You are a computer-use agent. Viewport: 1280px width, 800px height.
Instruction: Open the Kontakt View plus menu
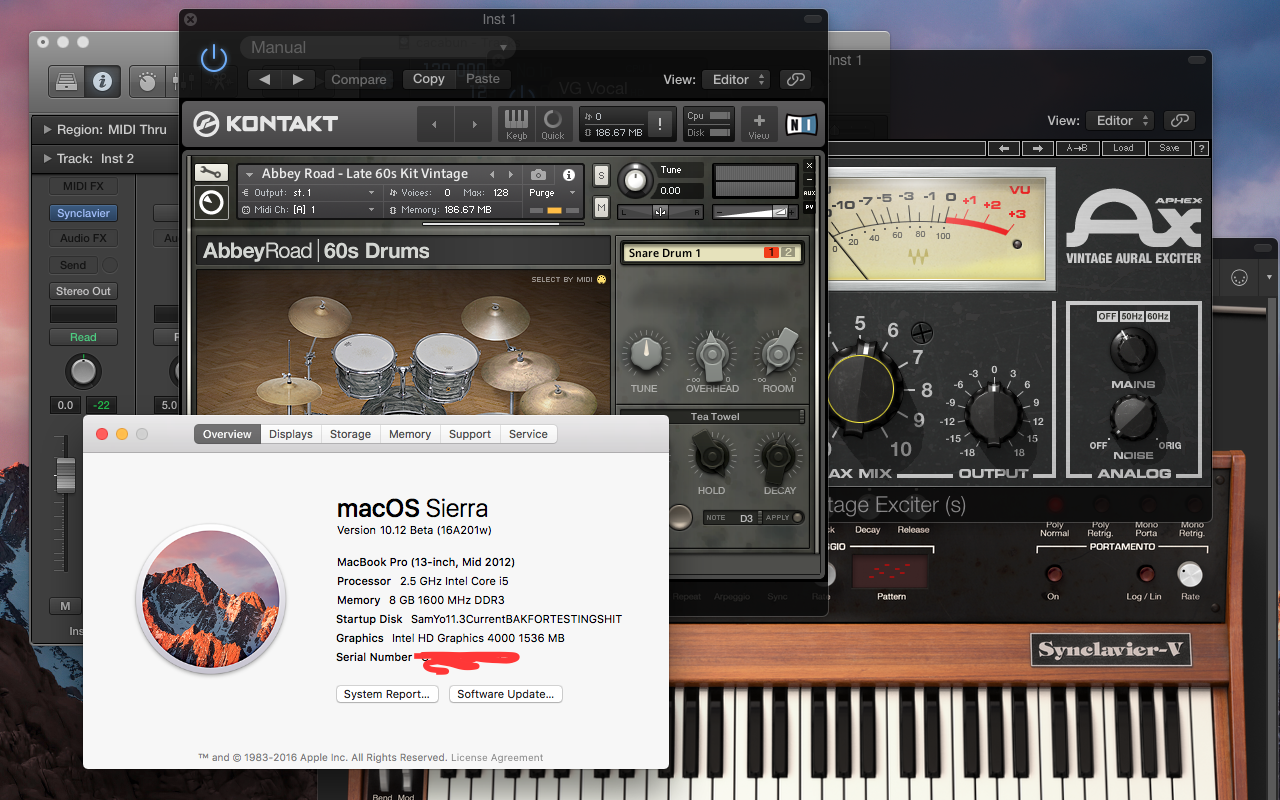759,124
